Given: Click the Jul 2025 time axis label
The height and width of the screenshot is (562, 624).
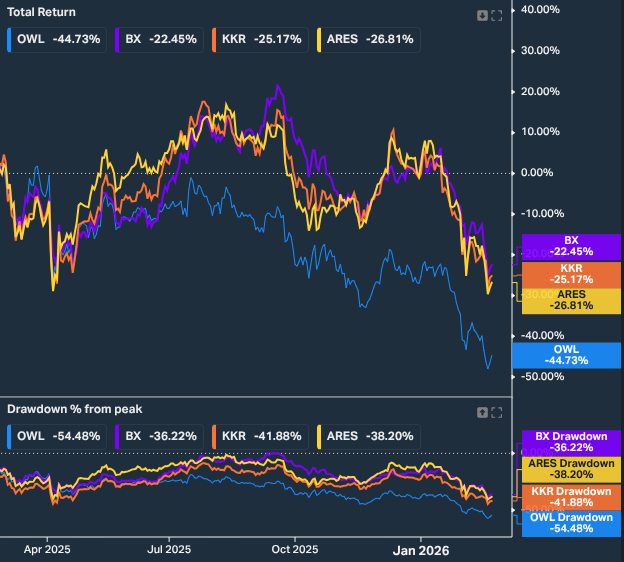Looking at the screenshot, I should pos(168,550).
